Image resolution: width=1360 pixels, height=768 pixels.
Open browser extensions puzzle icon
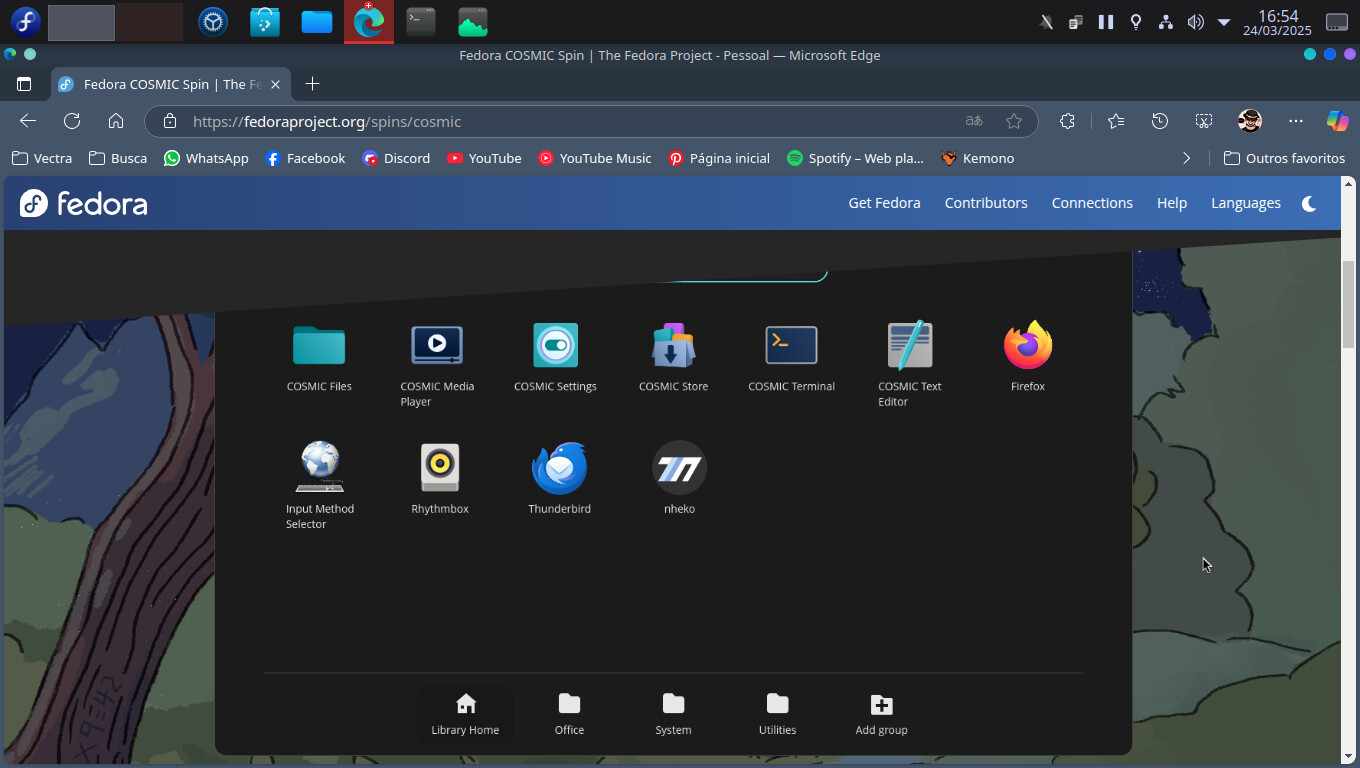[x=1068, y=121]
